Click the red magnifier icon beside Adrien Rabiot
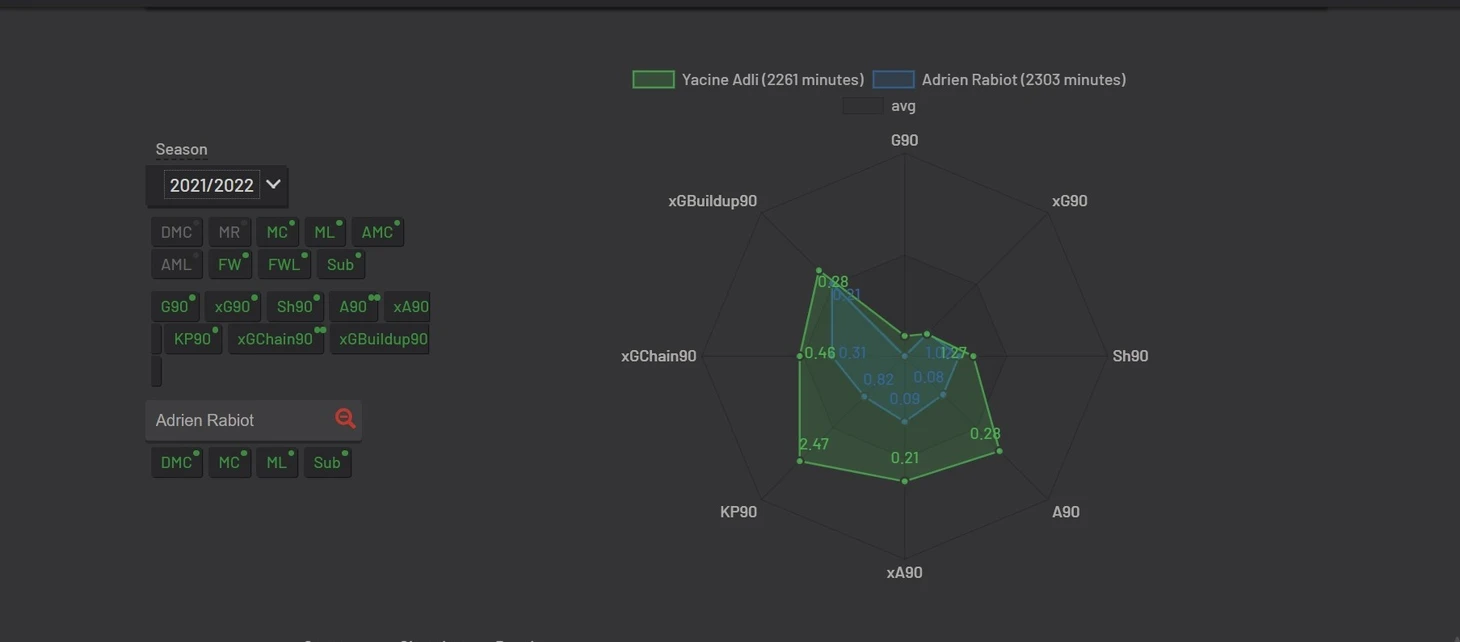This screenshot has height=642, width=1460. pos(345,419)
